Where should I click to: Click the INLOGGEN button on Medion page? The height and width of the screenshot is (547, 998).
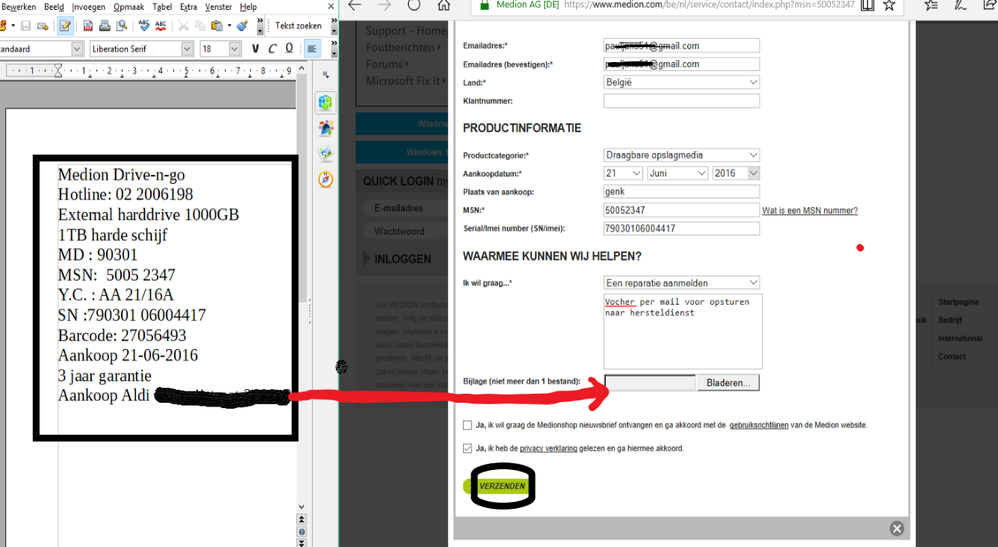402,259
